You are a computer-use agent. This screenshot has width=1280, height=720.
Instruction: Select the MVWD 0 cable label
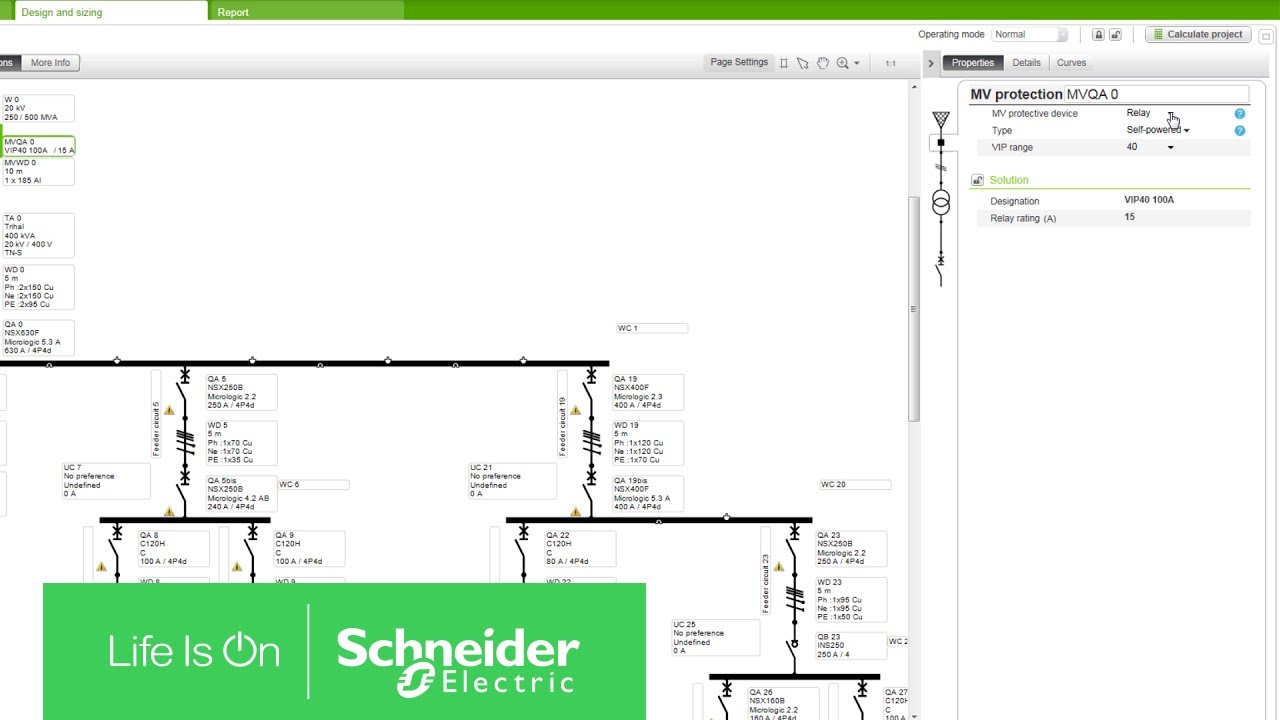[38, 171]
